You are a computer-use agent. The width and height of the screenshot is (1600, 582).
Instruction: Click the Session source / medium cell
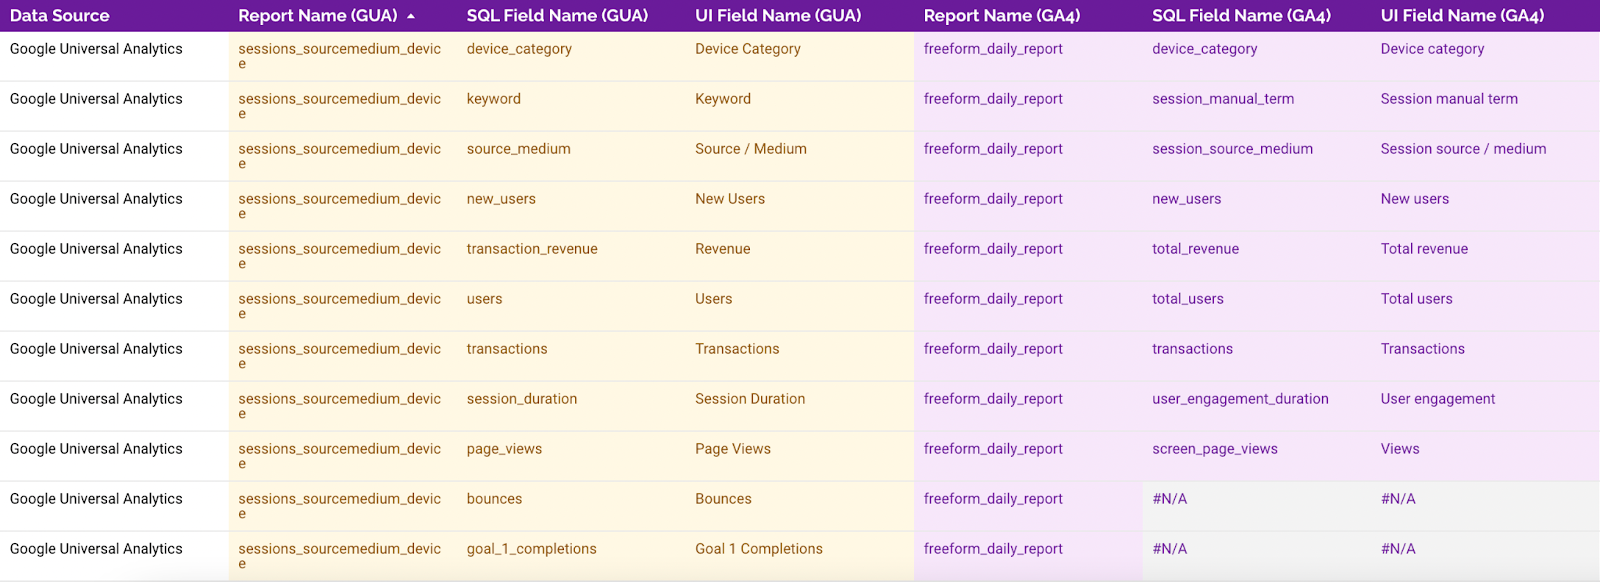[1463, 149]
